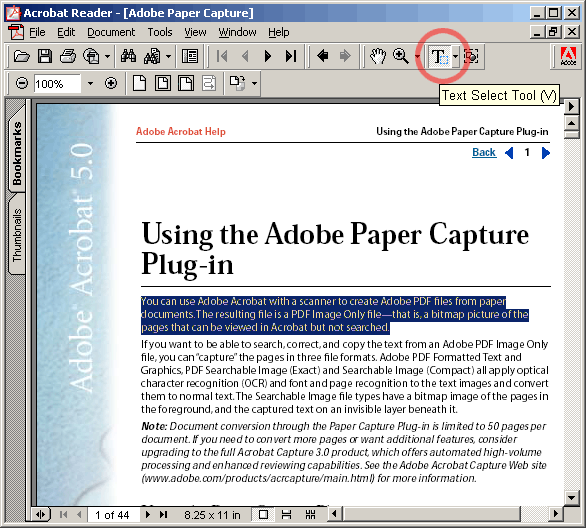This screenshot has width=586, height=528.
Task: Save a copy with floppy icon
Action: (x=44, y=57)
